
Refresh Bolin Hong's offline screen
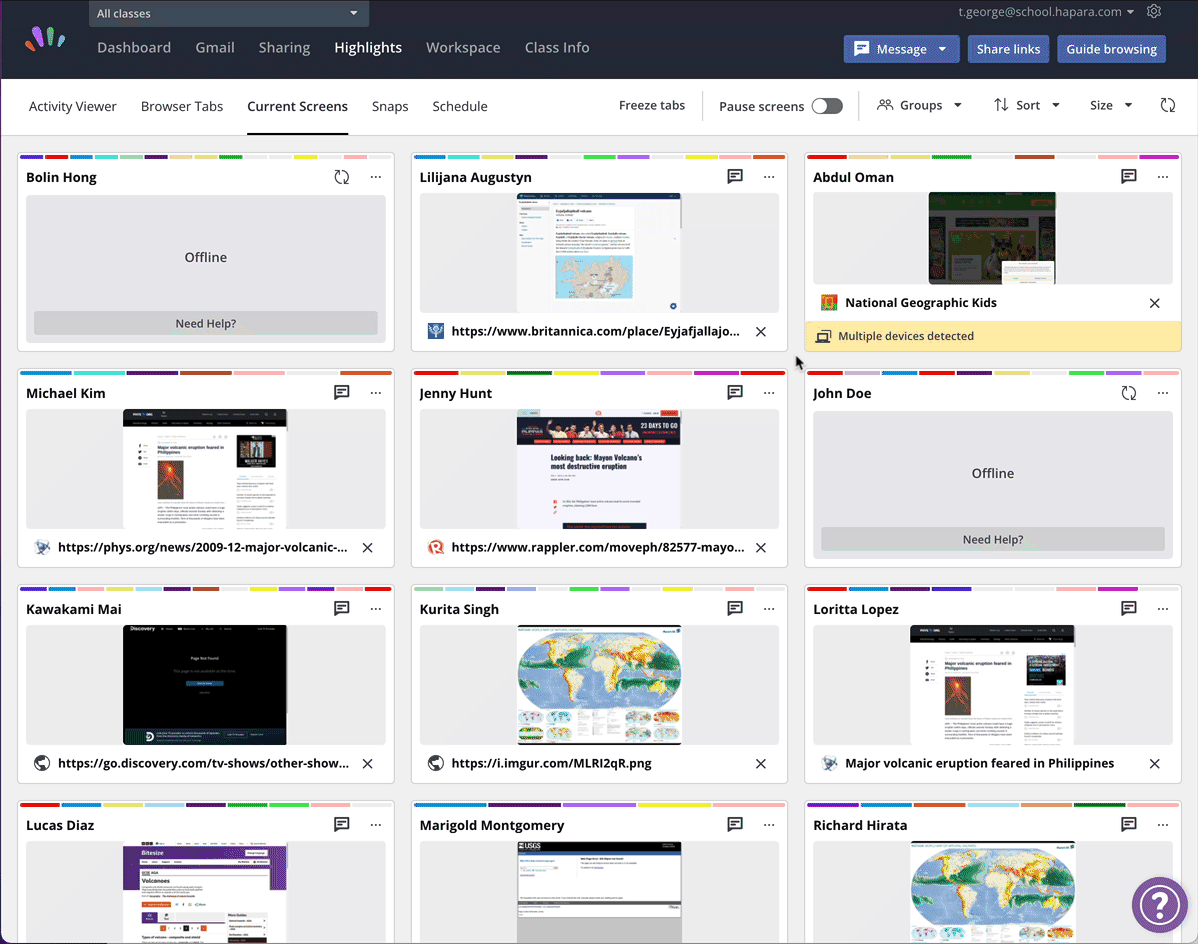pos(342,177)
